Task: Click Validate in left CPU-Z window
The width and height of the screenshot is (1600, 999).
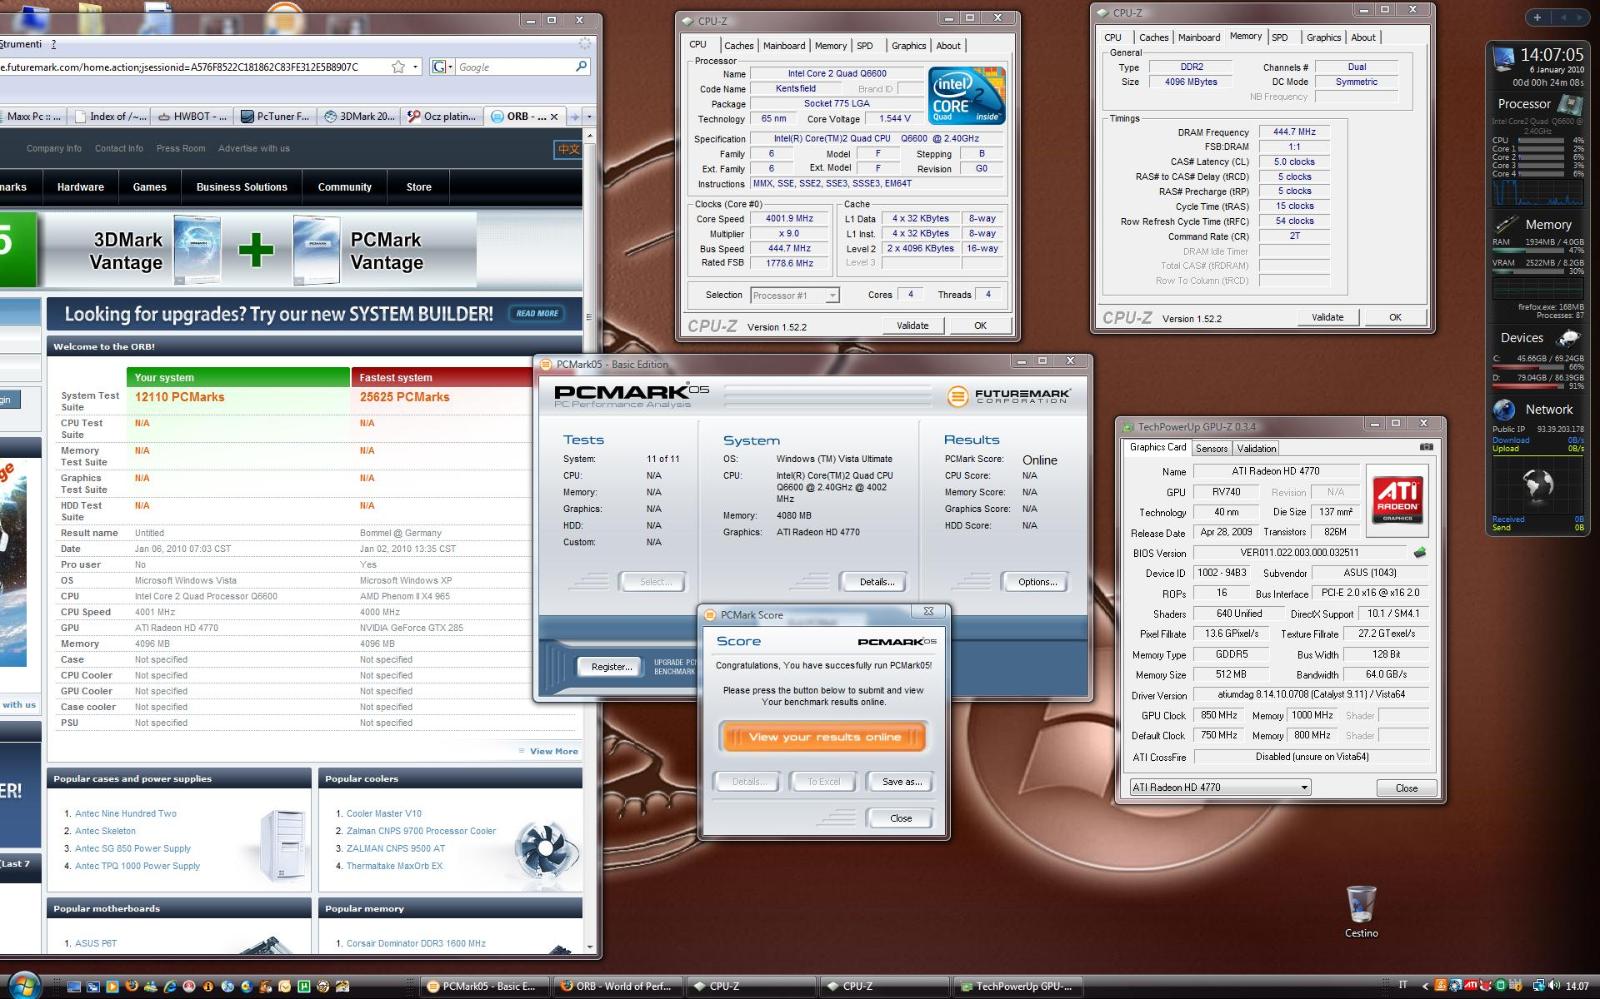Action: click(912, 325)
